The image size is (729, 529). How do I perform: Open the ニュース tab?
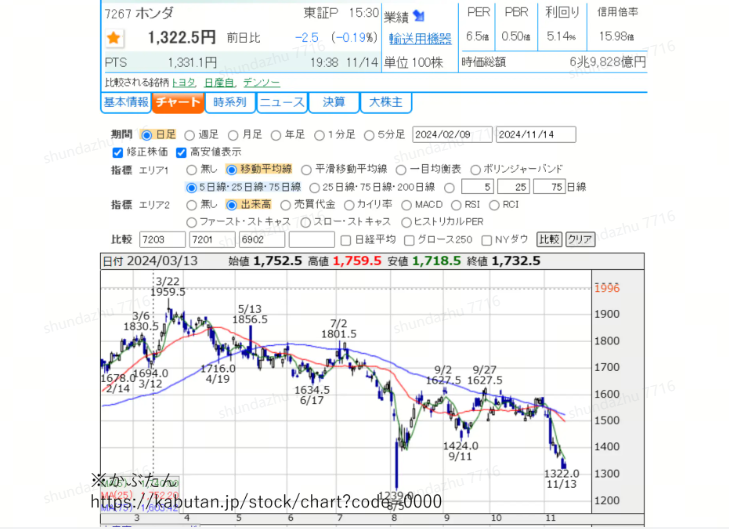tap(282, 102)
